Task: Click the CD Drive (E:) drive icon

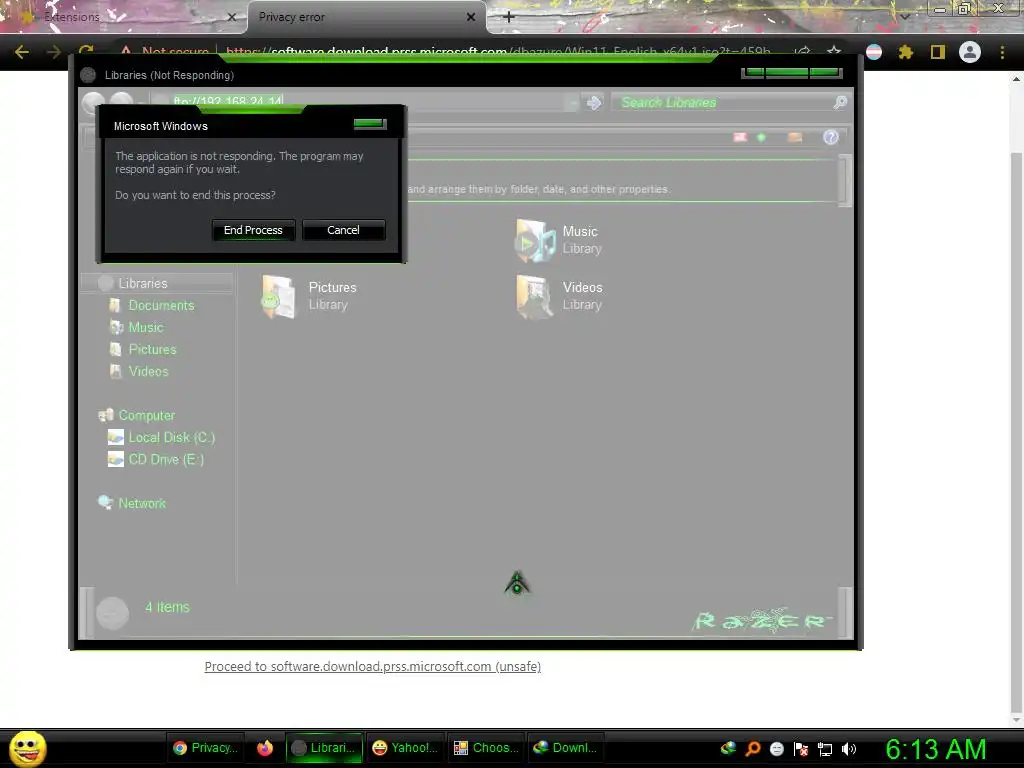Action: (116, 460)
